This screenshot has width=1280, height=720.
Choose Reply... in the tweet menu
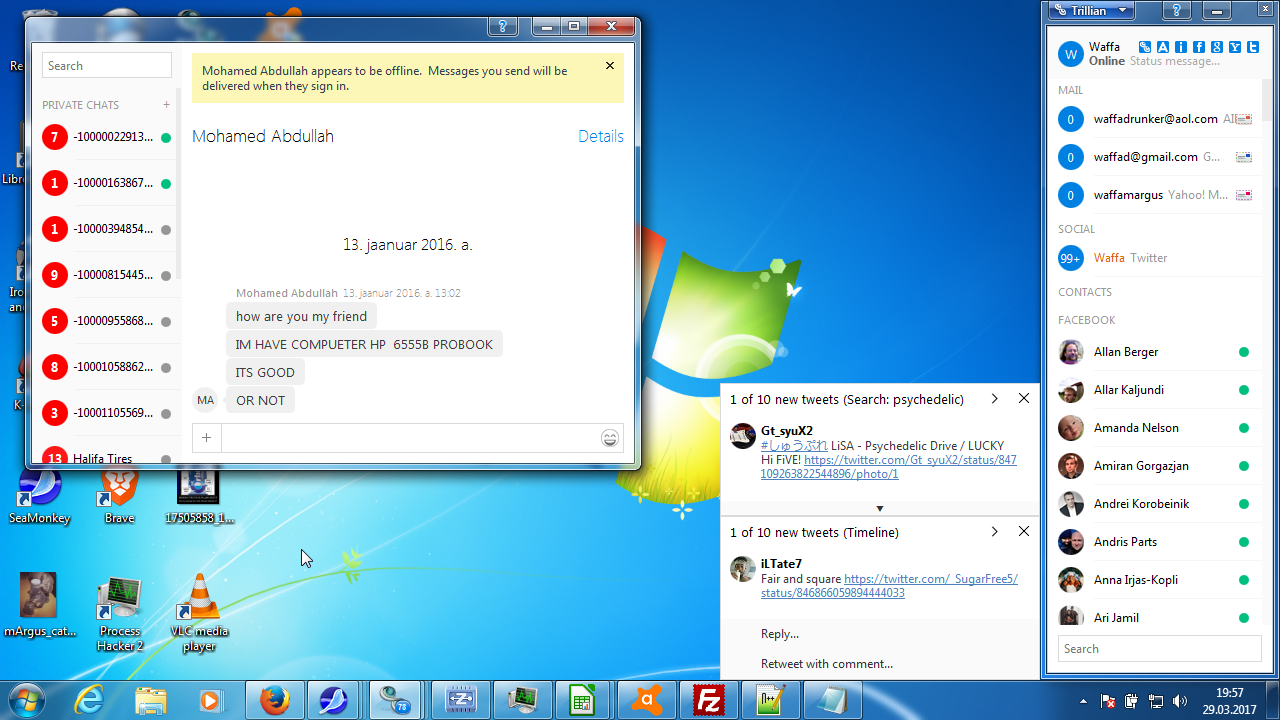(x=780, y=634)
